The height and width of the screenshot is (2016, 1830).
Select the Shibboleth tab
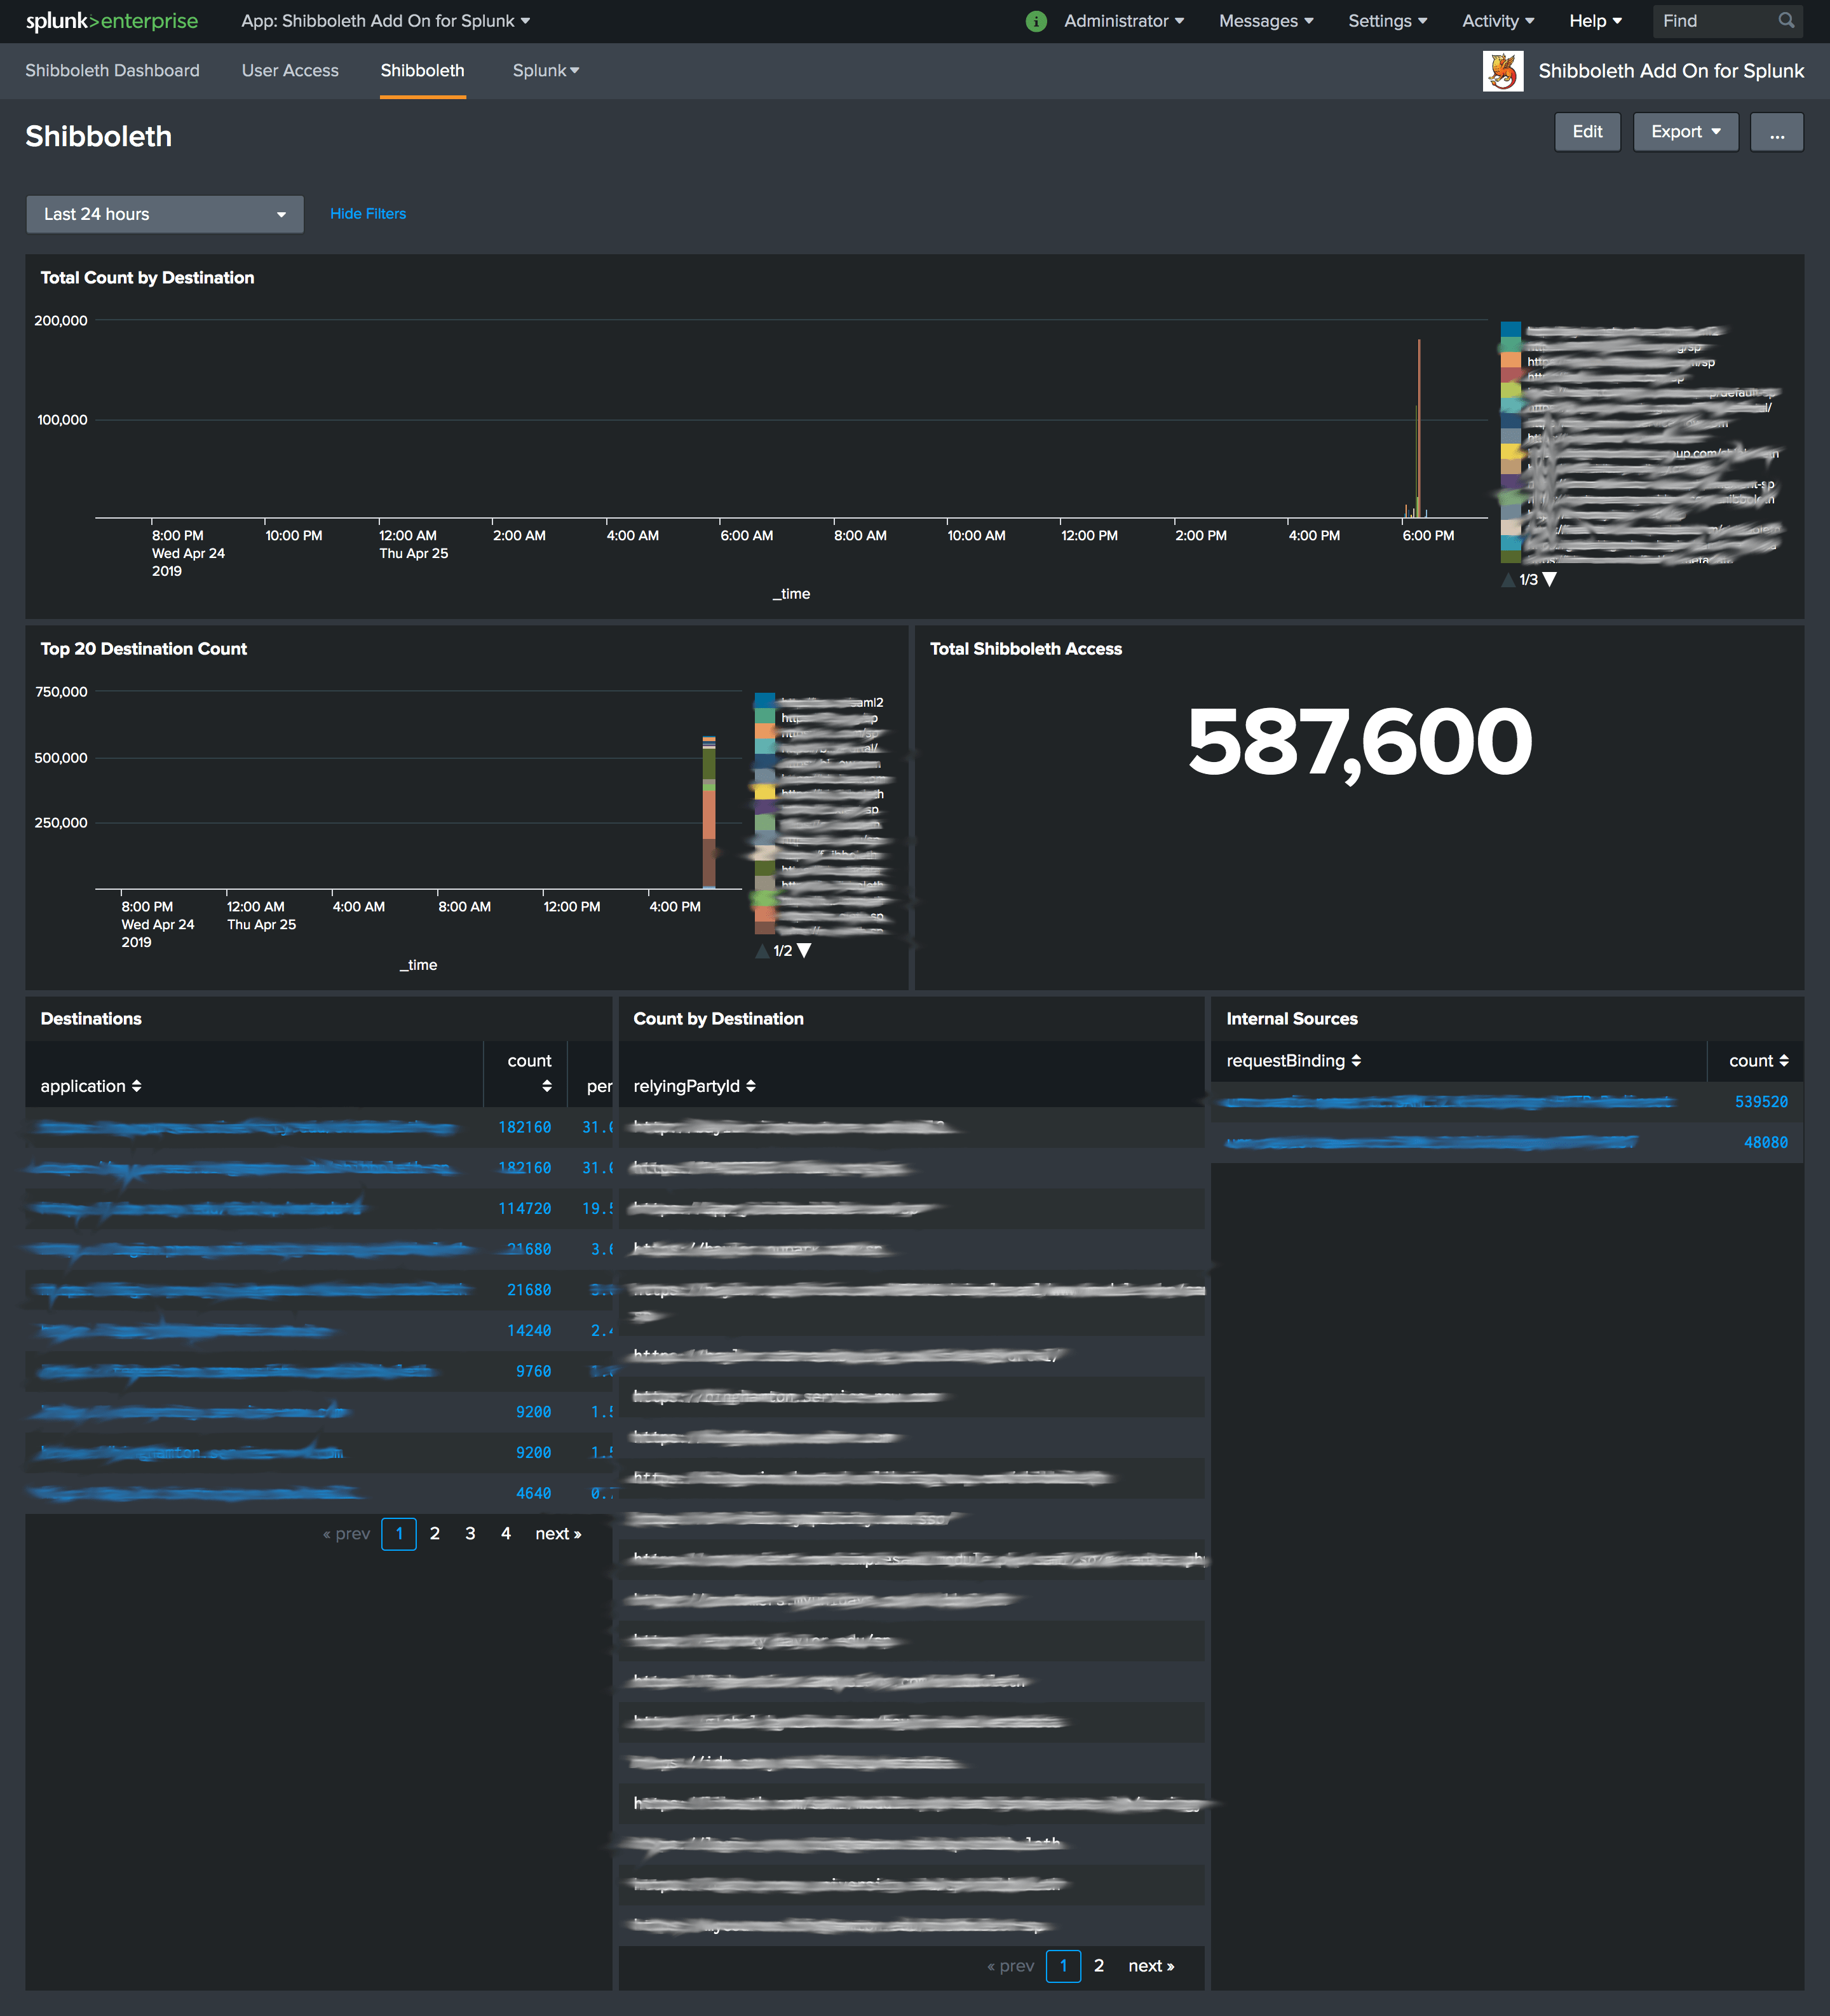point(422,71)
